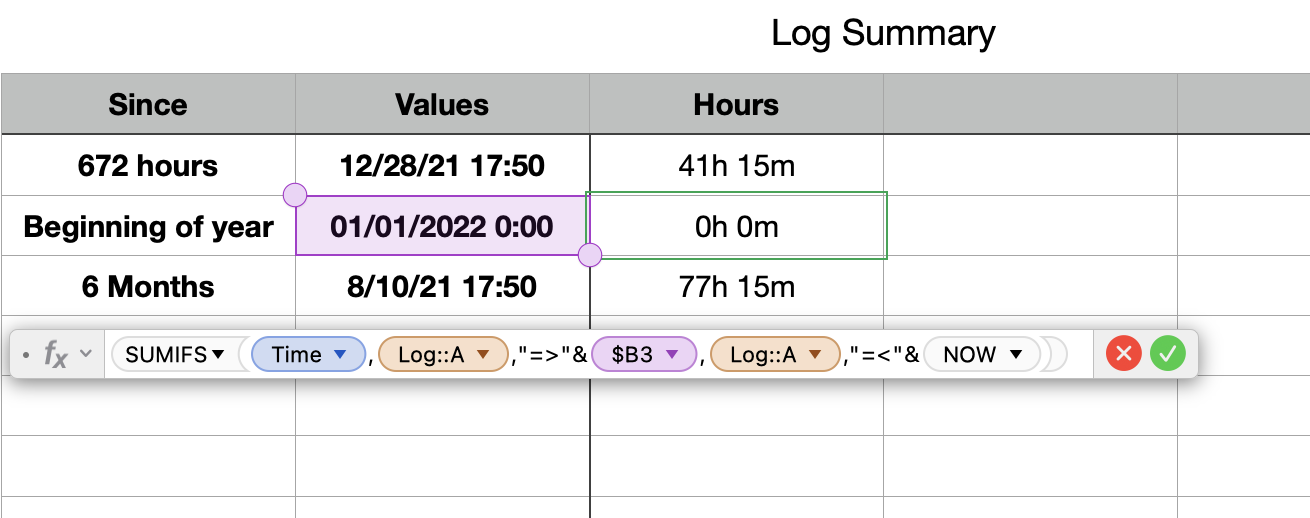Click the top-left selection handle of B3
Viewport: 1310px width, 518px height.
[x=296, y=195]
